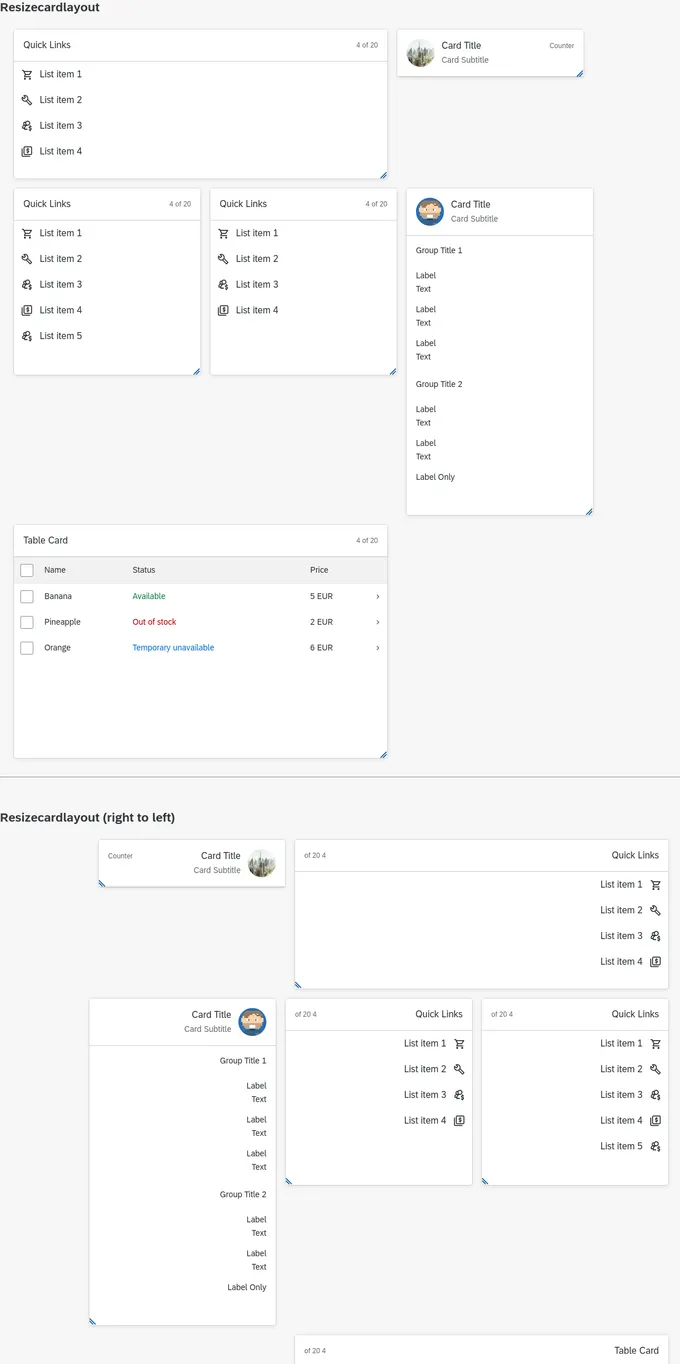Click the wrench icon beside List item 2 in the top card
The width and height of the screenshot is (680, 1364).
point(27,100)
